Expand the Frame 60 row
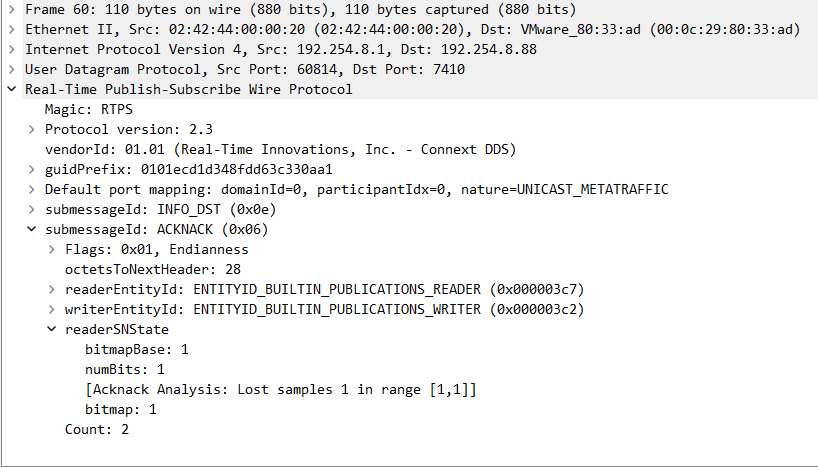The height and width of the screenshot is (467, 818). point(12,9)
